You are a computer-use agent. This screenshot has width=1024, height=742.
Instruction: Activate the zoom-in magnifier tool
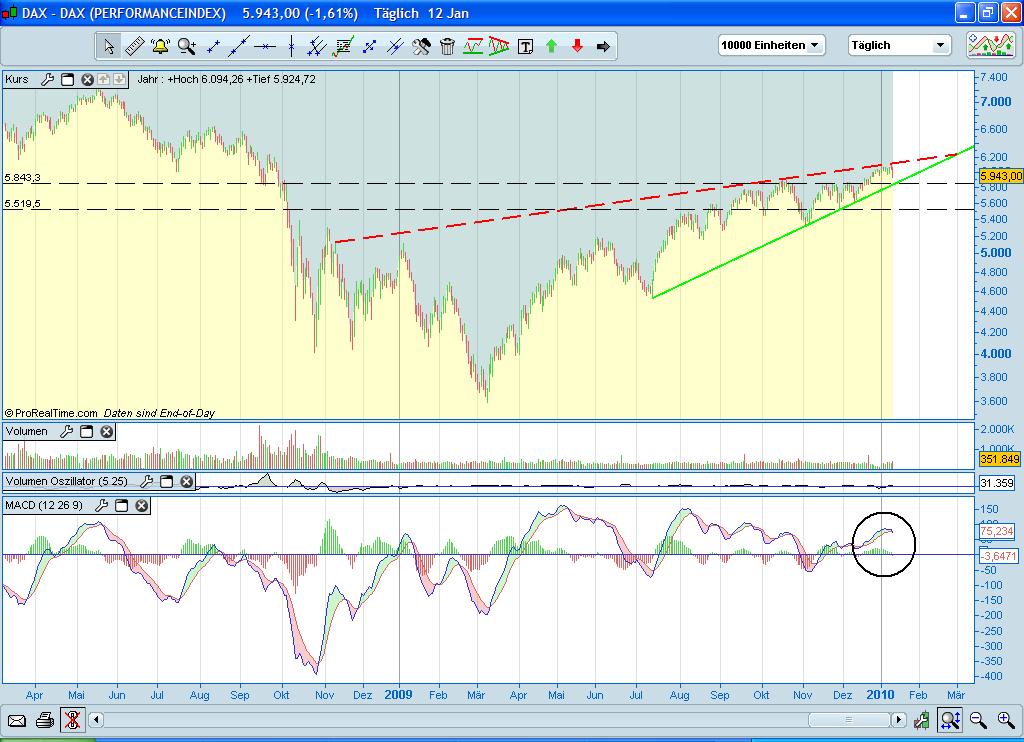click(185, 45)
